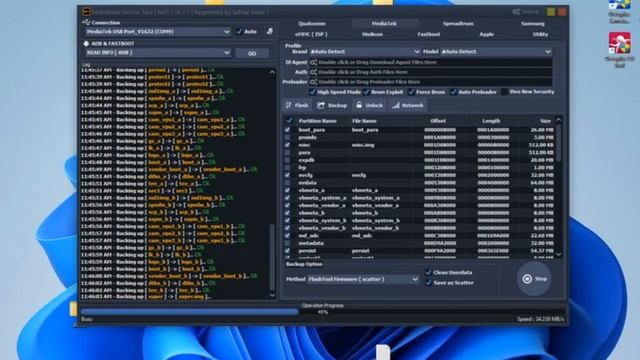Select the Modem tab
Image resolution: width=640 pixels, height=360 pixels.
click(x=372, y=34)
